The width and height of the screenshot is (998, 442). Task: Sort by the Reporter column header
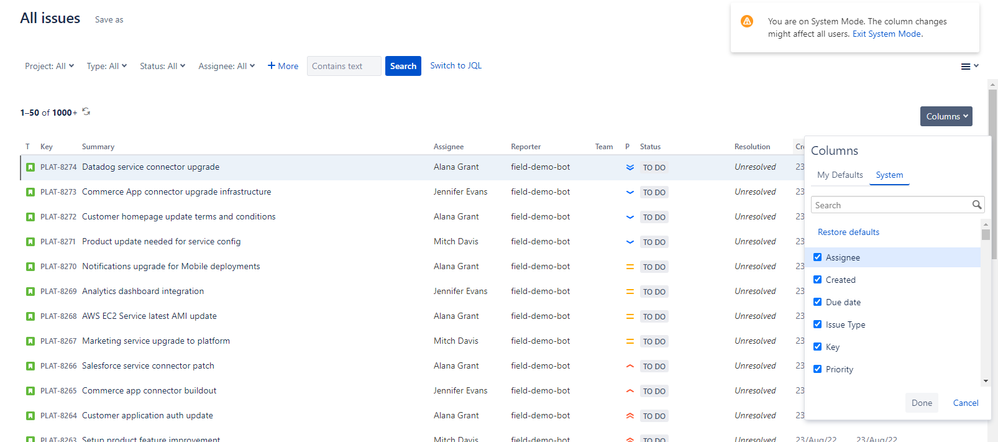(526, 146)
